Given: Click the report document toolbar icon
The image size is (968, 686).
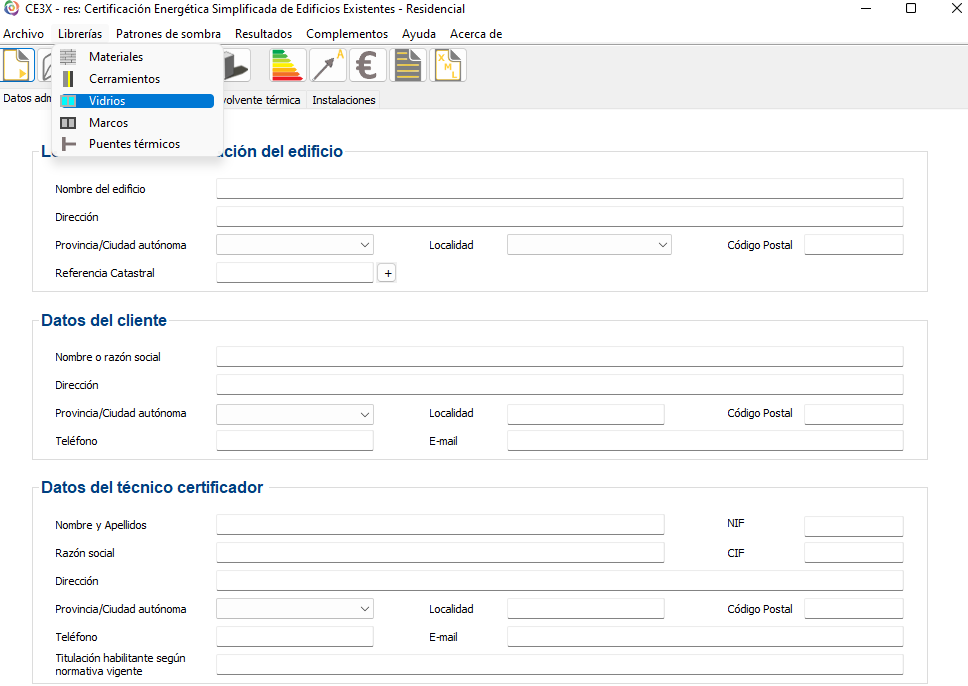Looking at the screenshot, I should pyautogui.click(x=408, y=66).
